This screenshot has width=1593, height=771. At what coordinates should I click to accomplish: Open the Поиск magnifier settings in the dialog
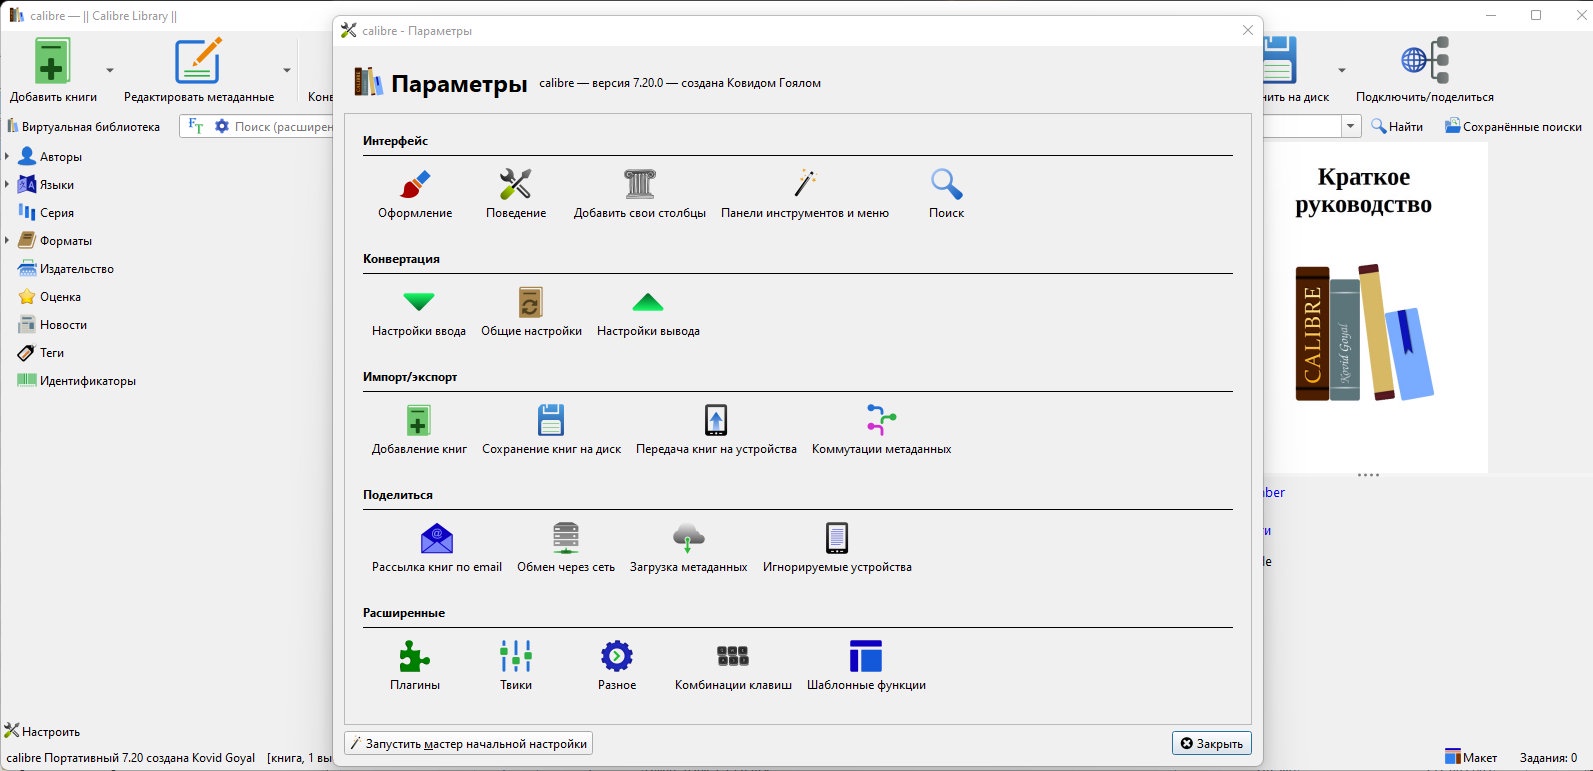[x=946, y=194]
